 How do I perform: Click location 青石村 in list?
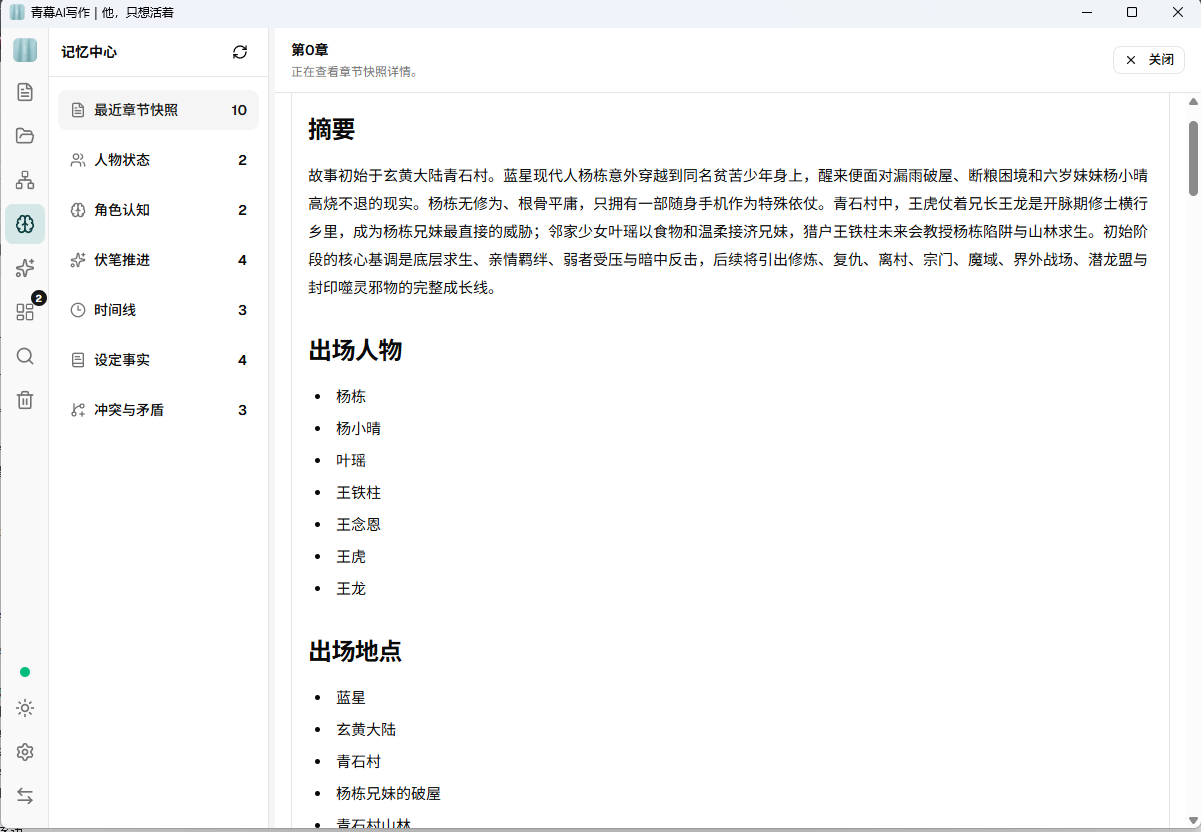pyautogui.click(x=359, y=762)
